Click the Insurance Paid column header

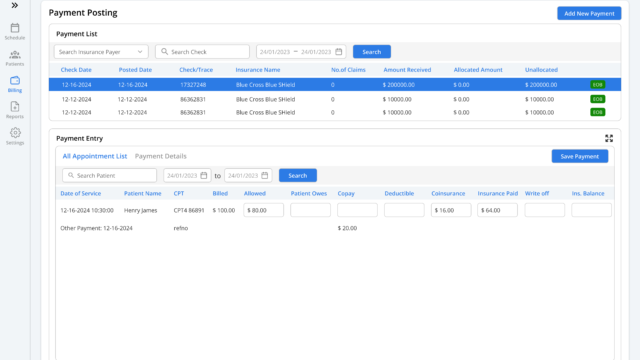498,193
